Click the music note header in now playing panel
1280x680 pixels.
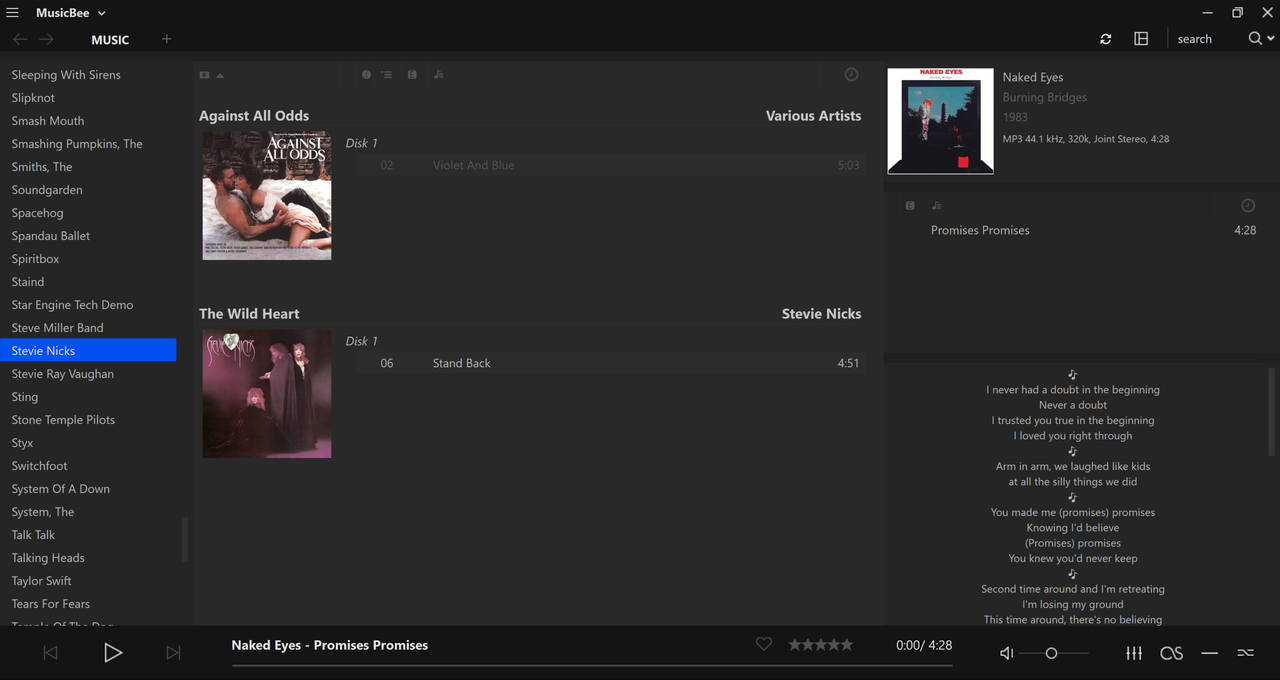[937, 205]
